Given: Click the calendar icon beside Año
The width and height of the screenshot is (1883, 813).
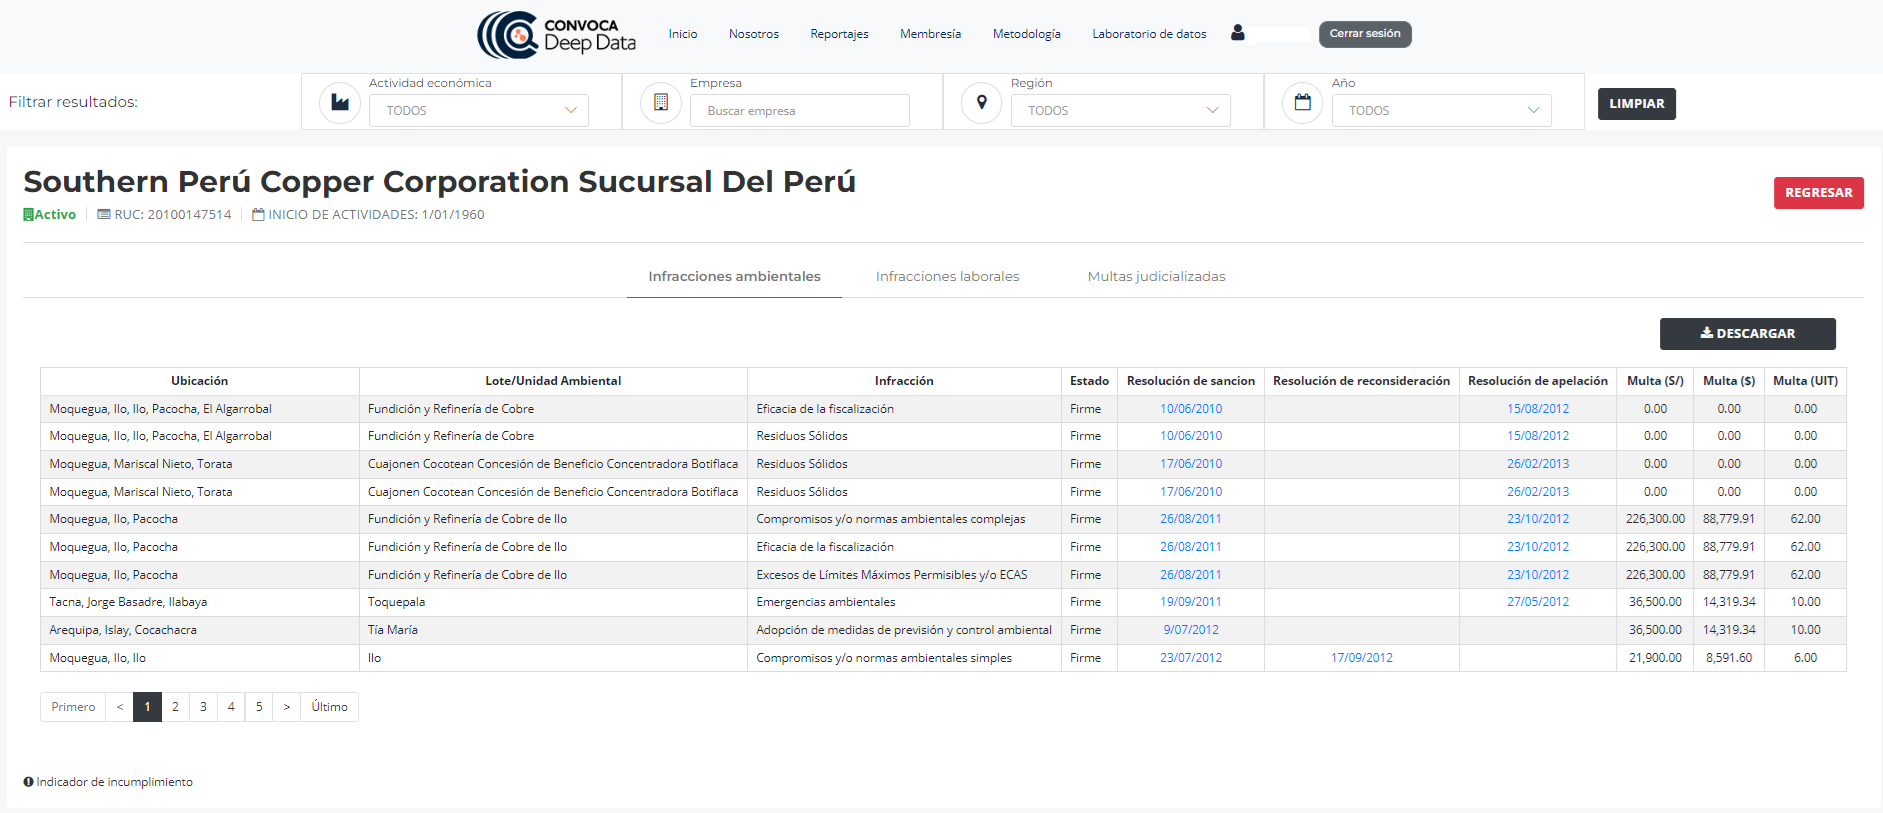Looking at the screenshot, I should click(1303, 103).
